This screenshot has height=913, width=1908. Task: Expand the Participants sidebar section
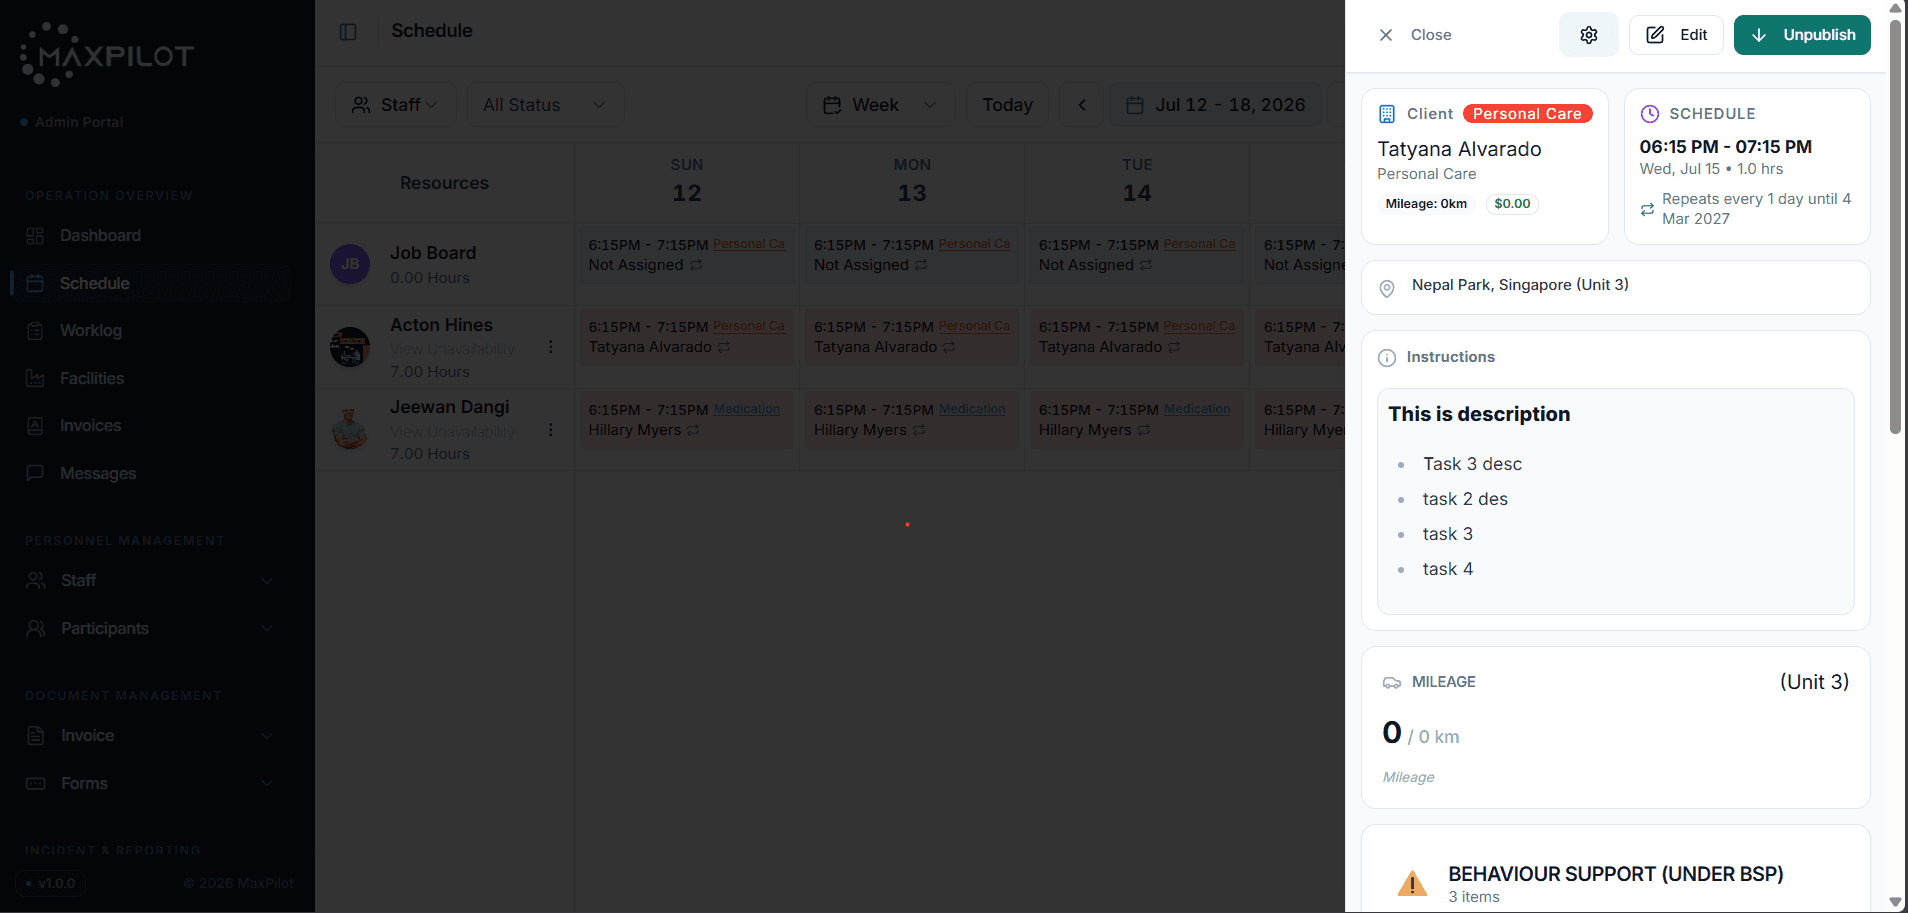tap(150, 628)
